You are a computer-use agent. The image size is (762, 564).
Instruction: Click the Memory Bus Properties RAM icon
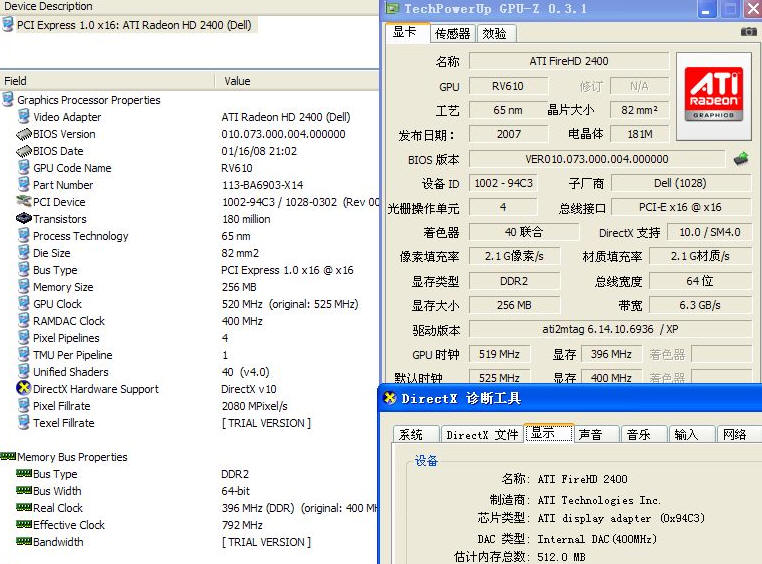tap(8, 456)
